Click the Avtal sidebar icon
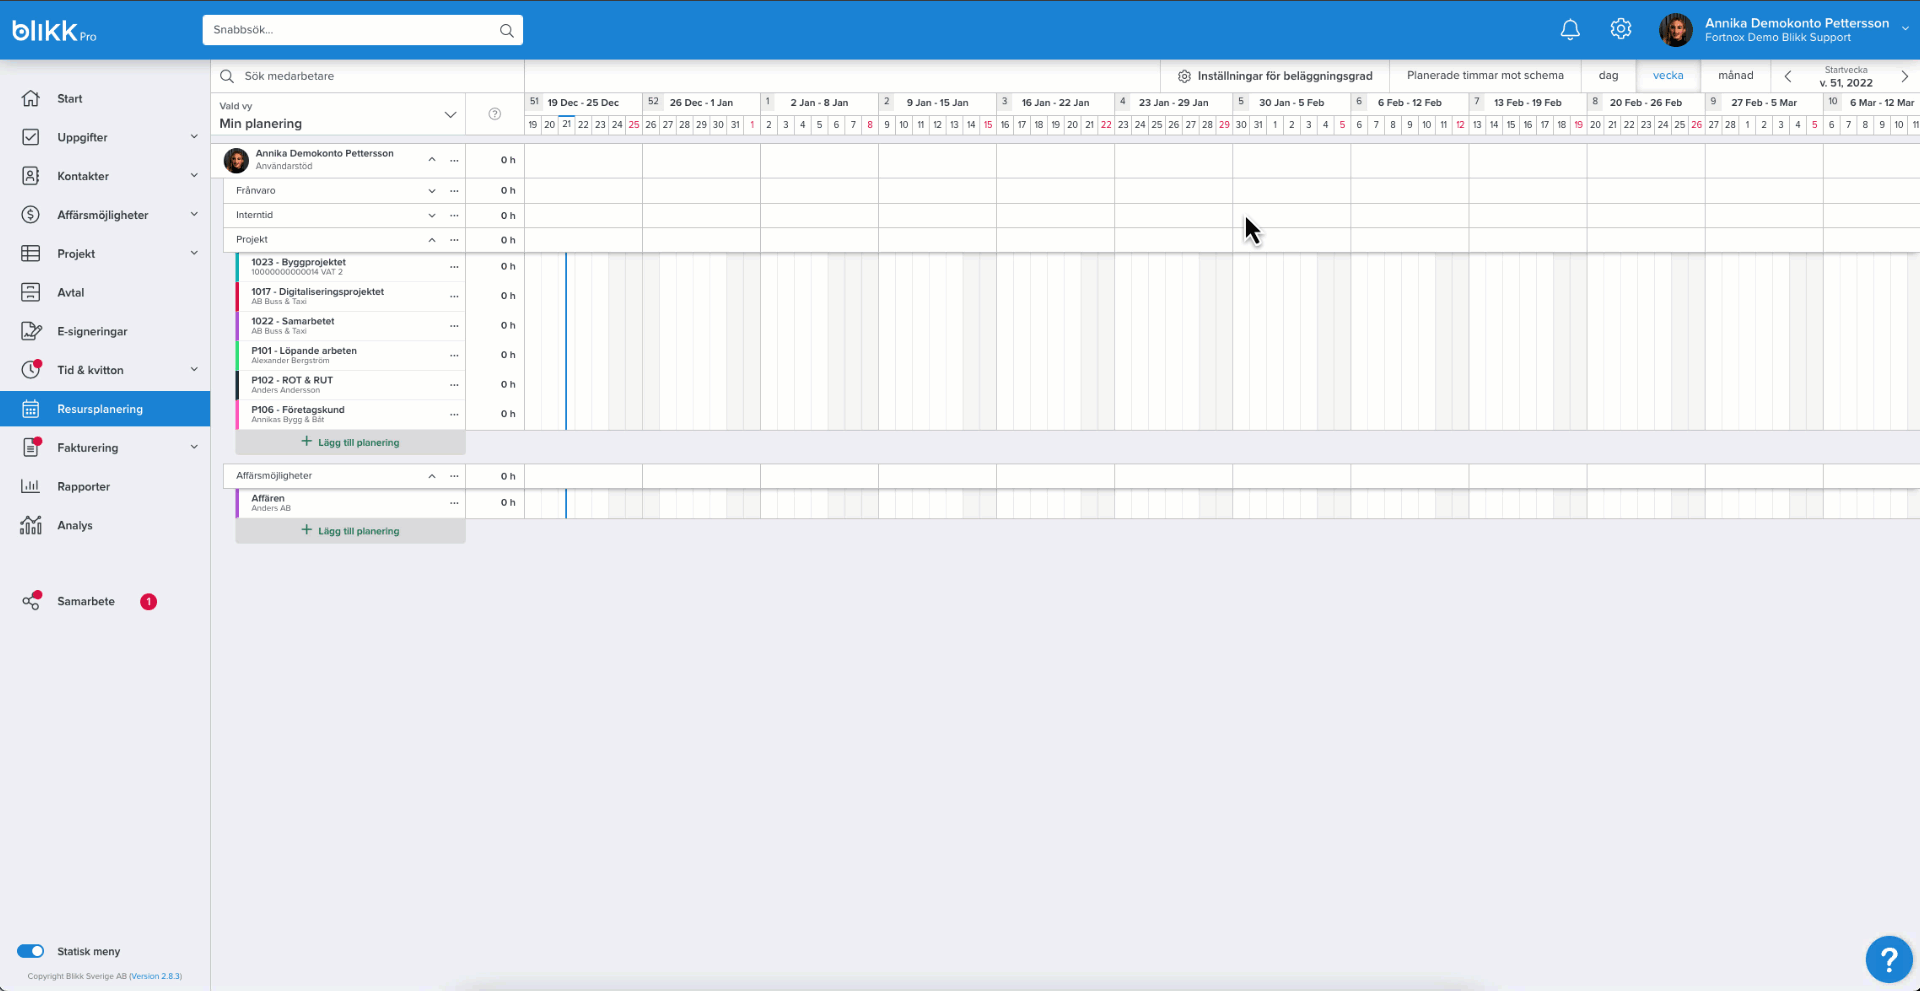The height and width of the screenshot is (991, 1920). click(31, 292)
